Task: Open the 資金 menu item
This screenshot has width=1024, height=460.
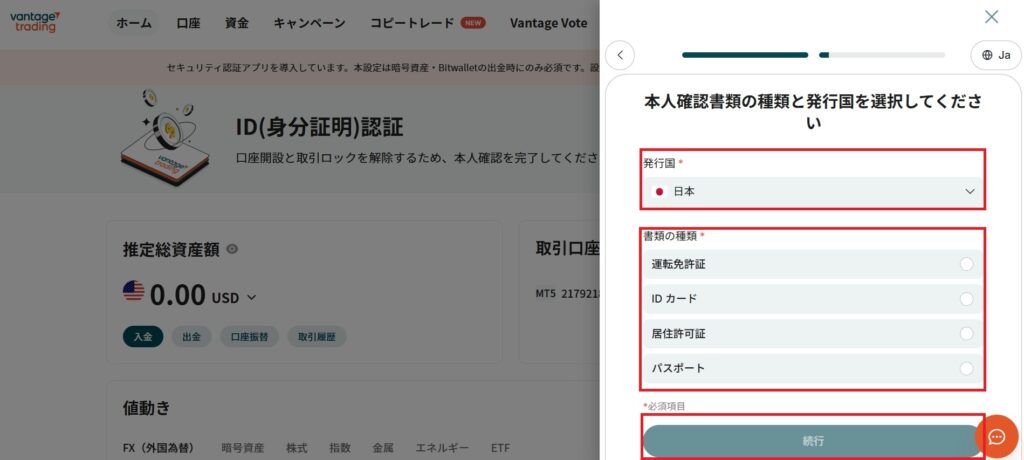Action: click(236, 23)
